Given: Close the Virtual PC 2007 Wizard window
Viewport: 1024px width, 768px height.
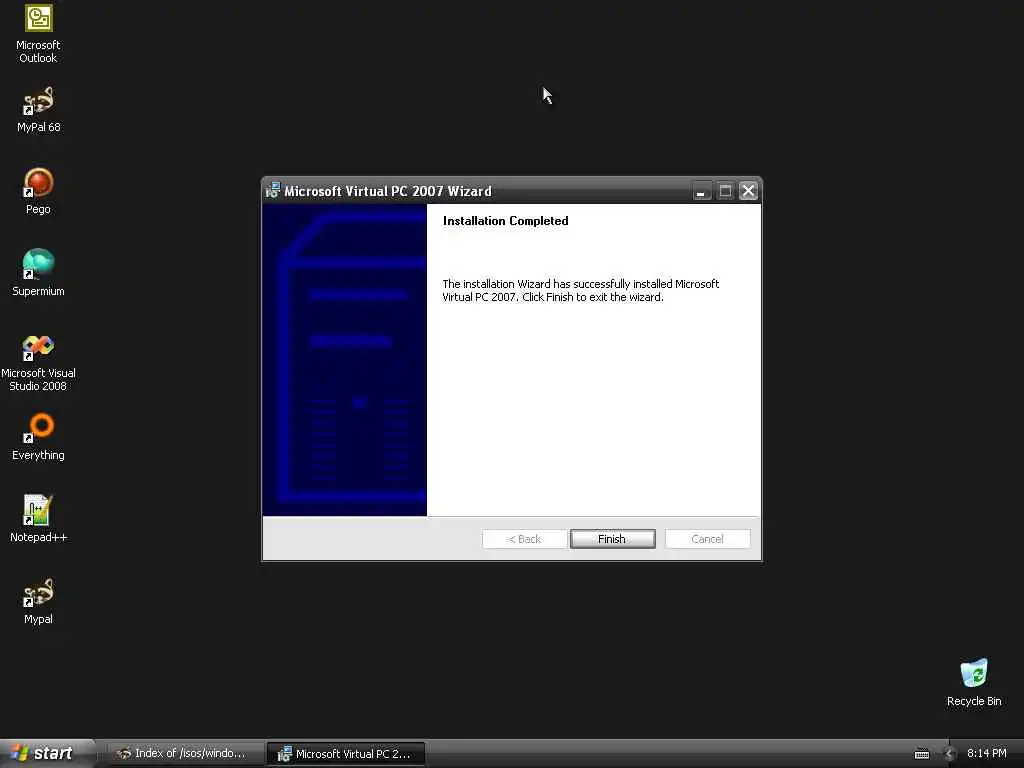Looking at the screenshot, I should tap(748, 191).
